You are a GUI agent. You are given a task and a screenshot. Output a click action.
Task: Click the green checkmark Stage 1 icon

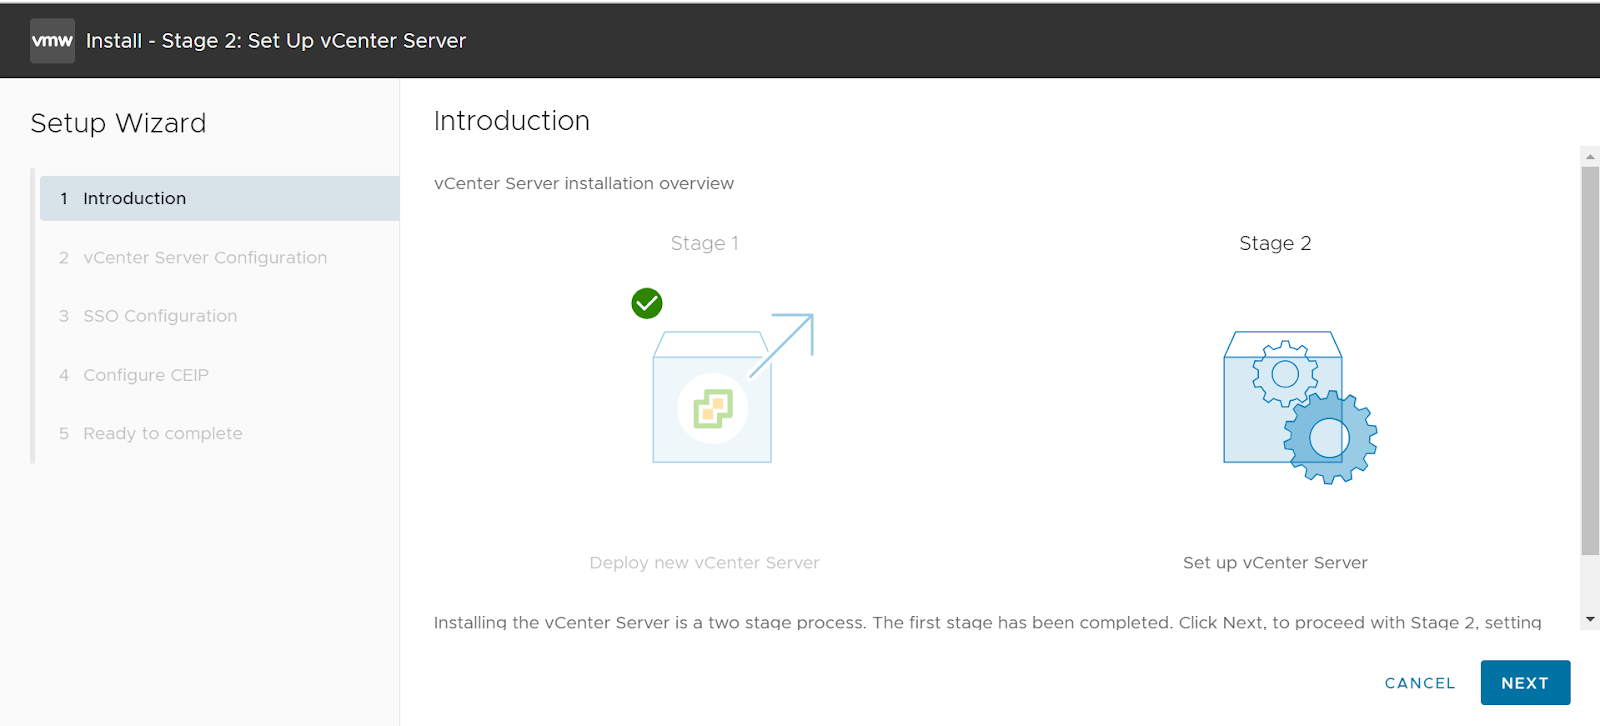coord(647,303)
